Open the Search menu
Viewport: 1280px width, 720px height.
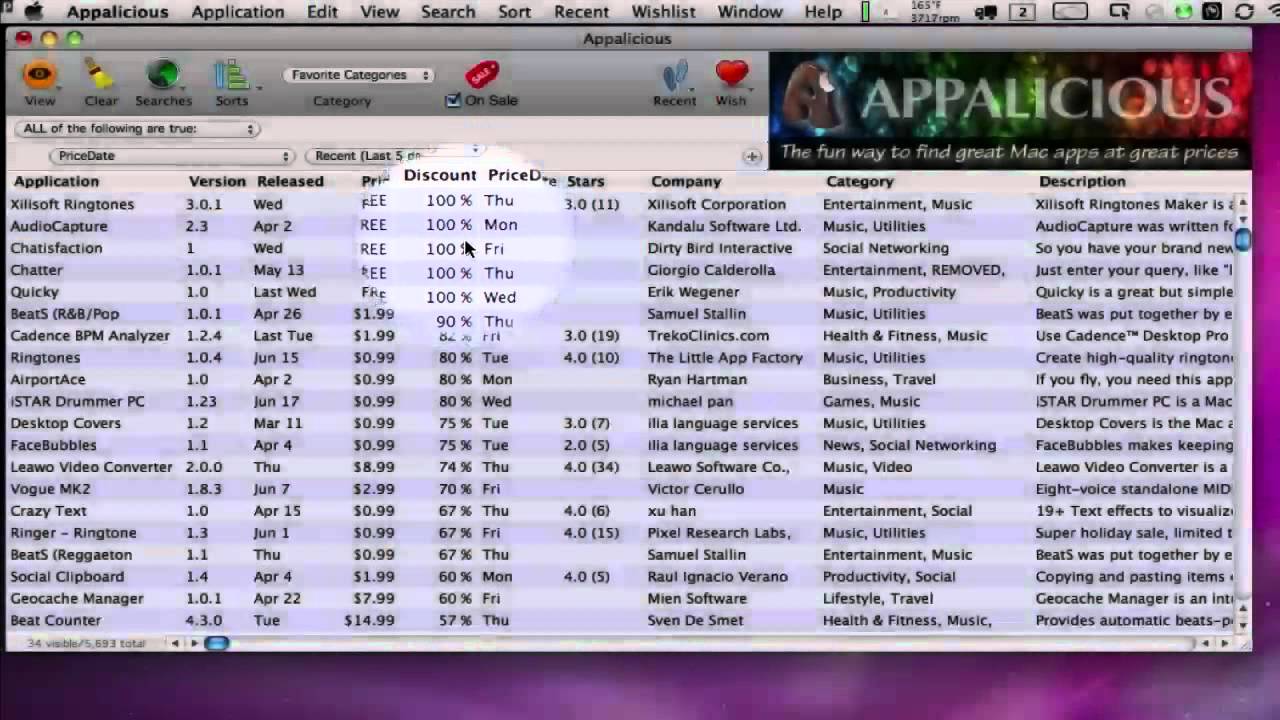click(448, 12)
